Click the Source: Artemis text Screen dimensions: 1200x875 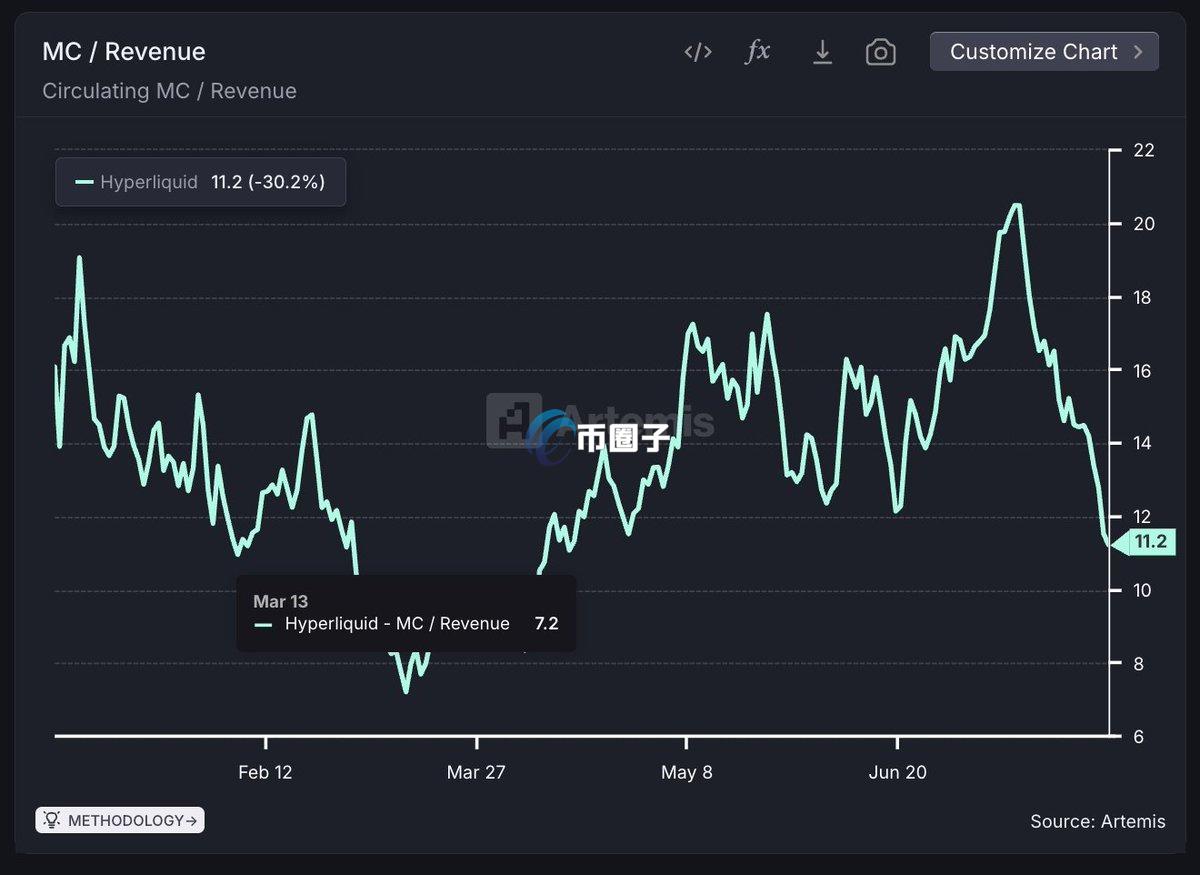[1097, 821]
